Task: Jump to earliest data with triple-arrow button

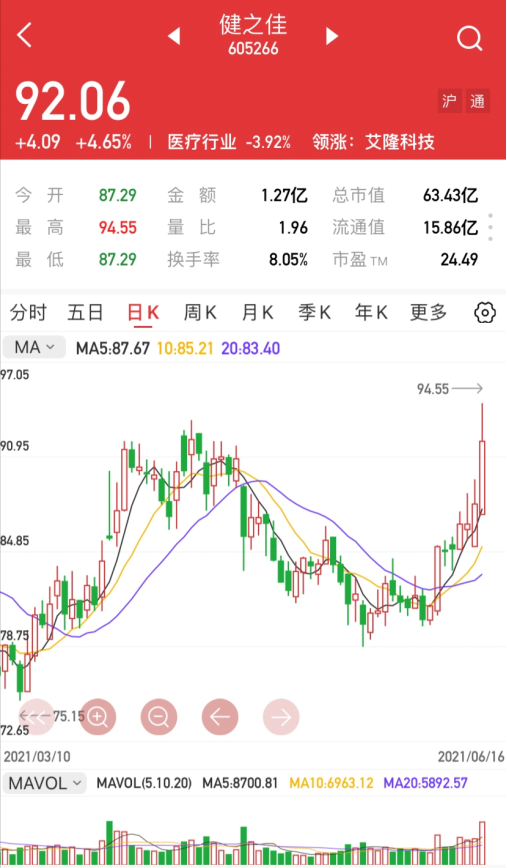Action: point(37,717)
